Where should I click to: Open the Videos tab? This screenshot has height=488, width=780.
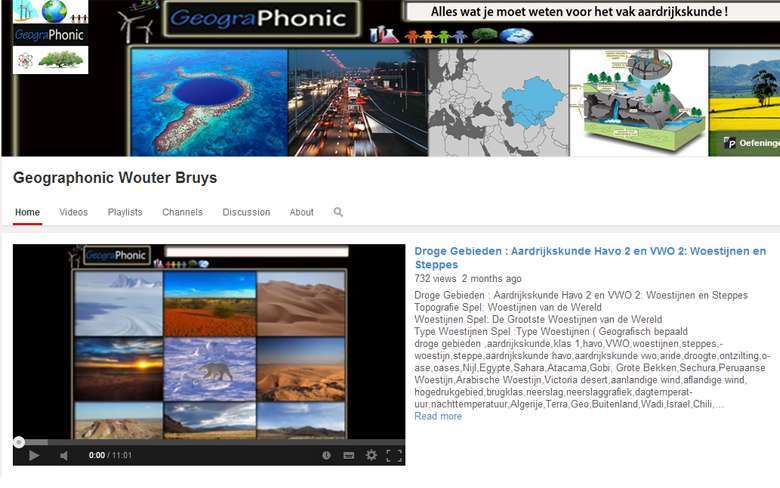click(x=74, y=212)
